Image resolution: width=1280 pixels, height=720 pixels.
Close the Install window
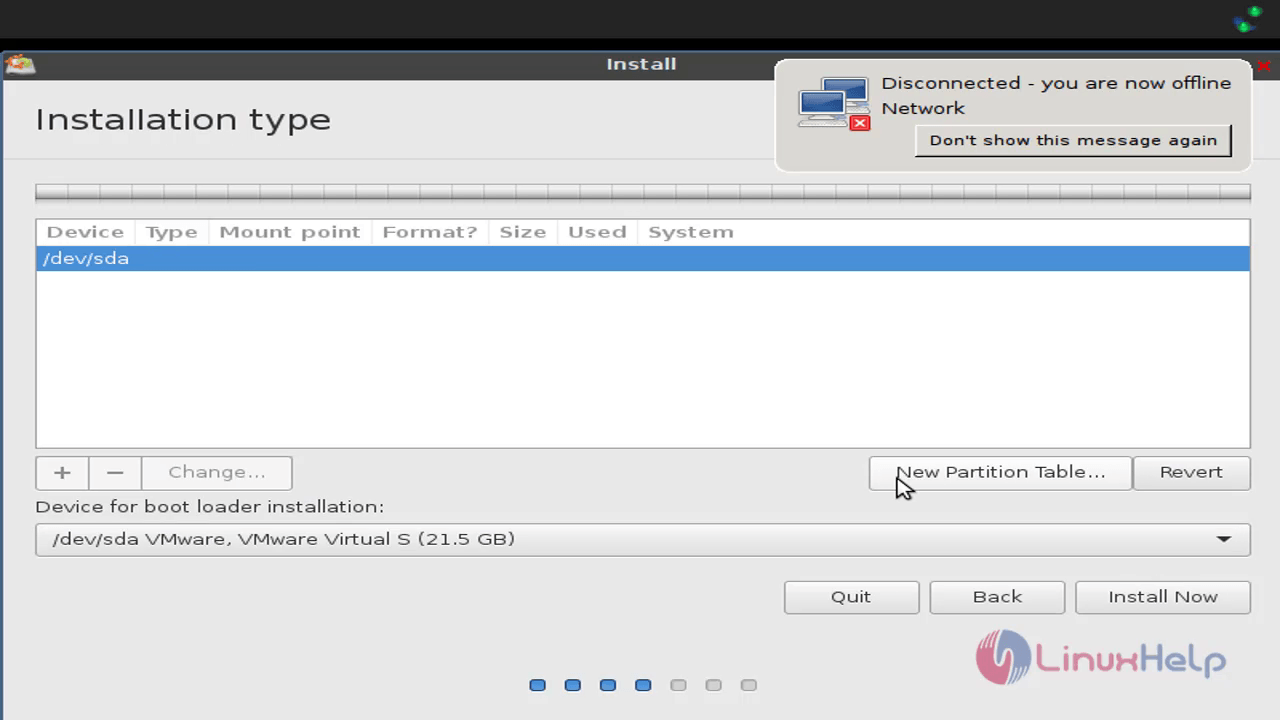(x=1264, y=66)
